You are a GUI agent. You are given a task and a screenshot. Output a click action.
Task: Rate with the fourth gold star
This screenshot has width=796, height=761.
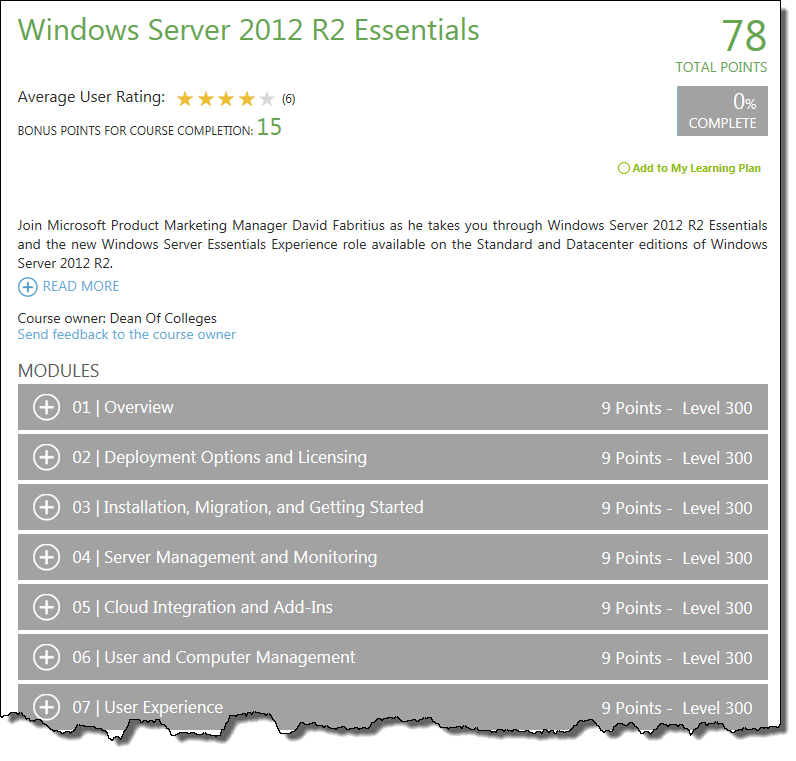coord(247,98)
